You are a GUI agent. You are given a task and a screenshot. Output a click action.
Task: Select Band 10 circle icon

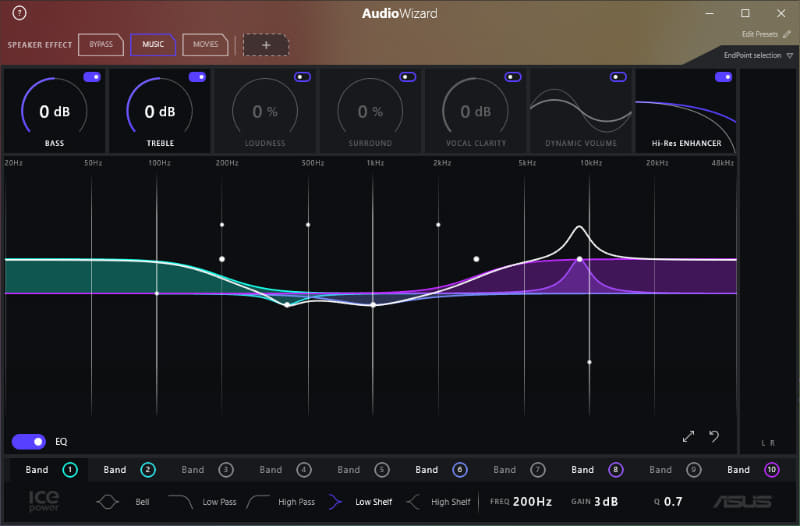(x=771, y=470)
